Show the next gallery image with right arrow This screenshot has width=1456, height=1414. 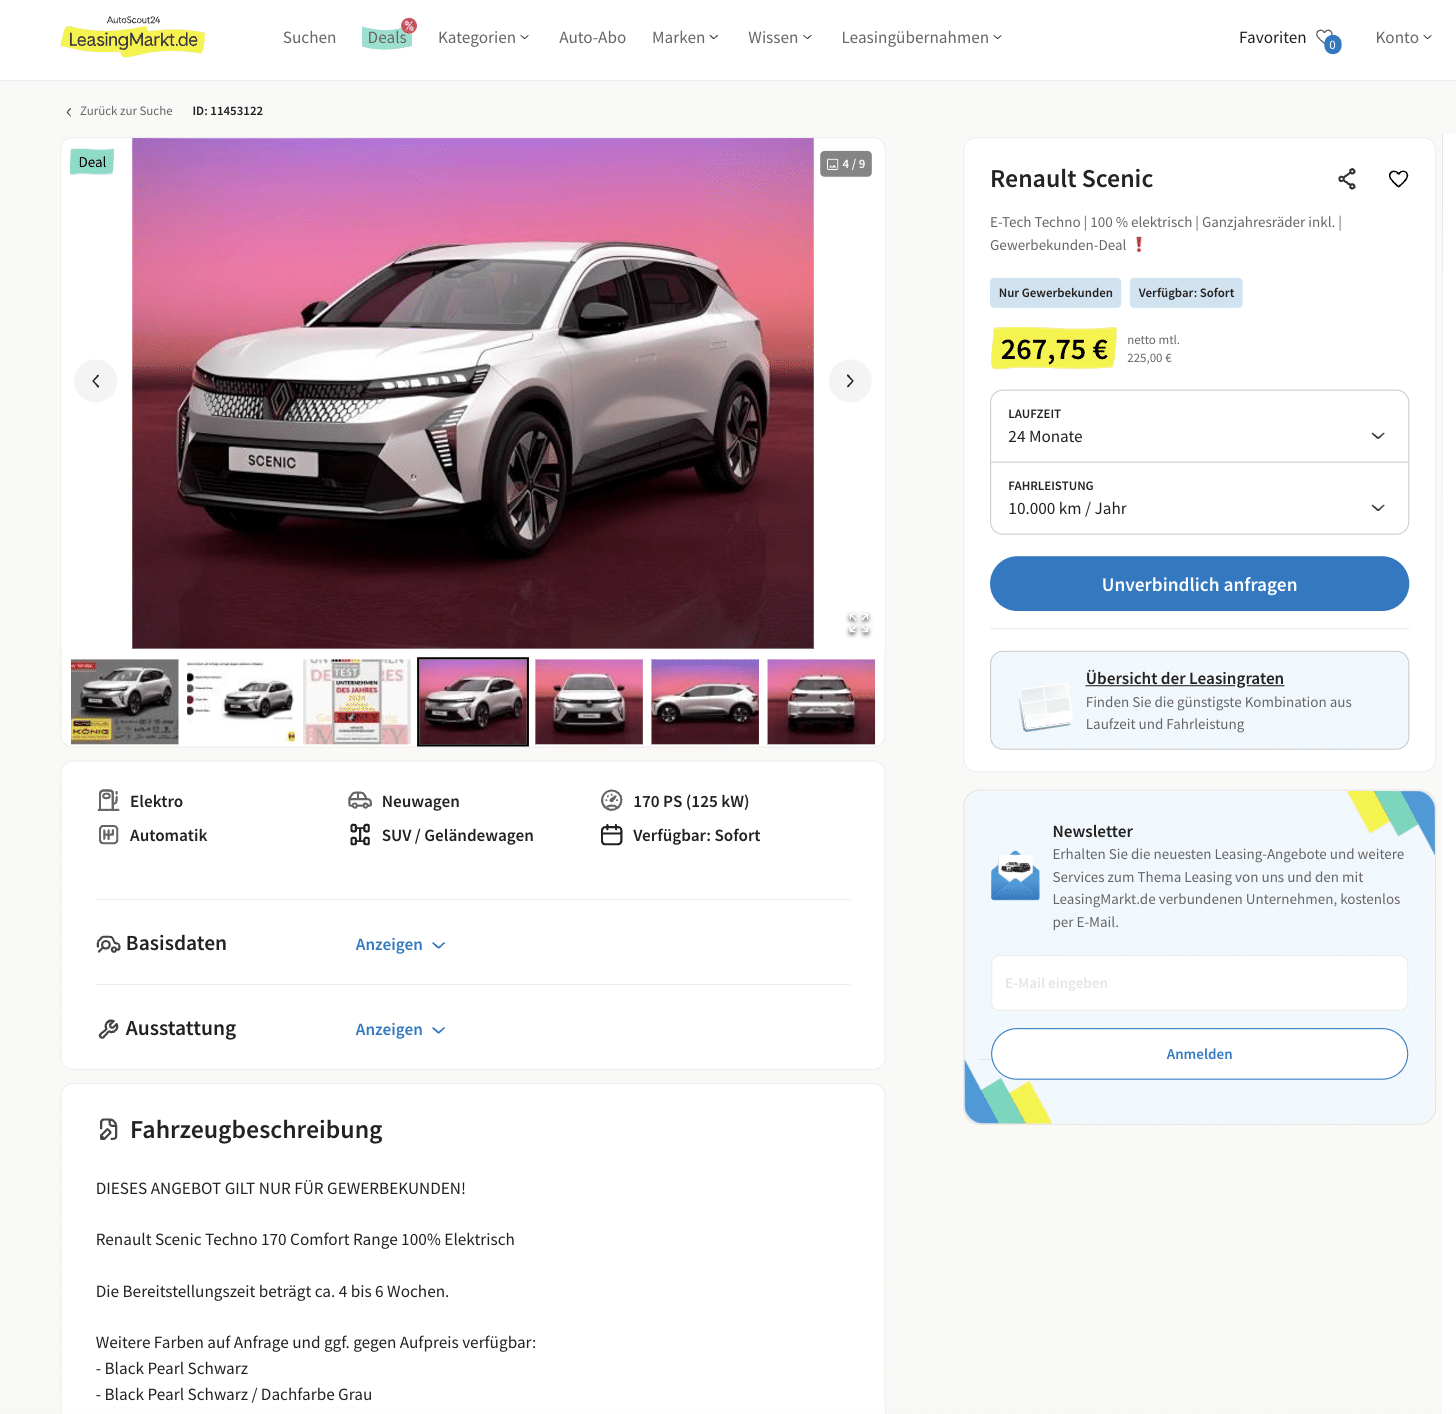[x=850, y=381]
